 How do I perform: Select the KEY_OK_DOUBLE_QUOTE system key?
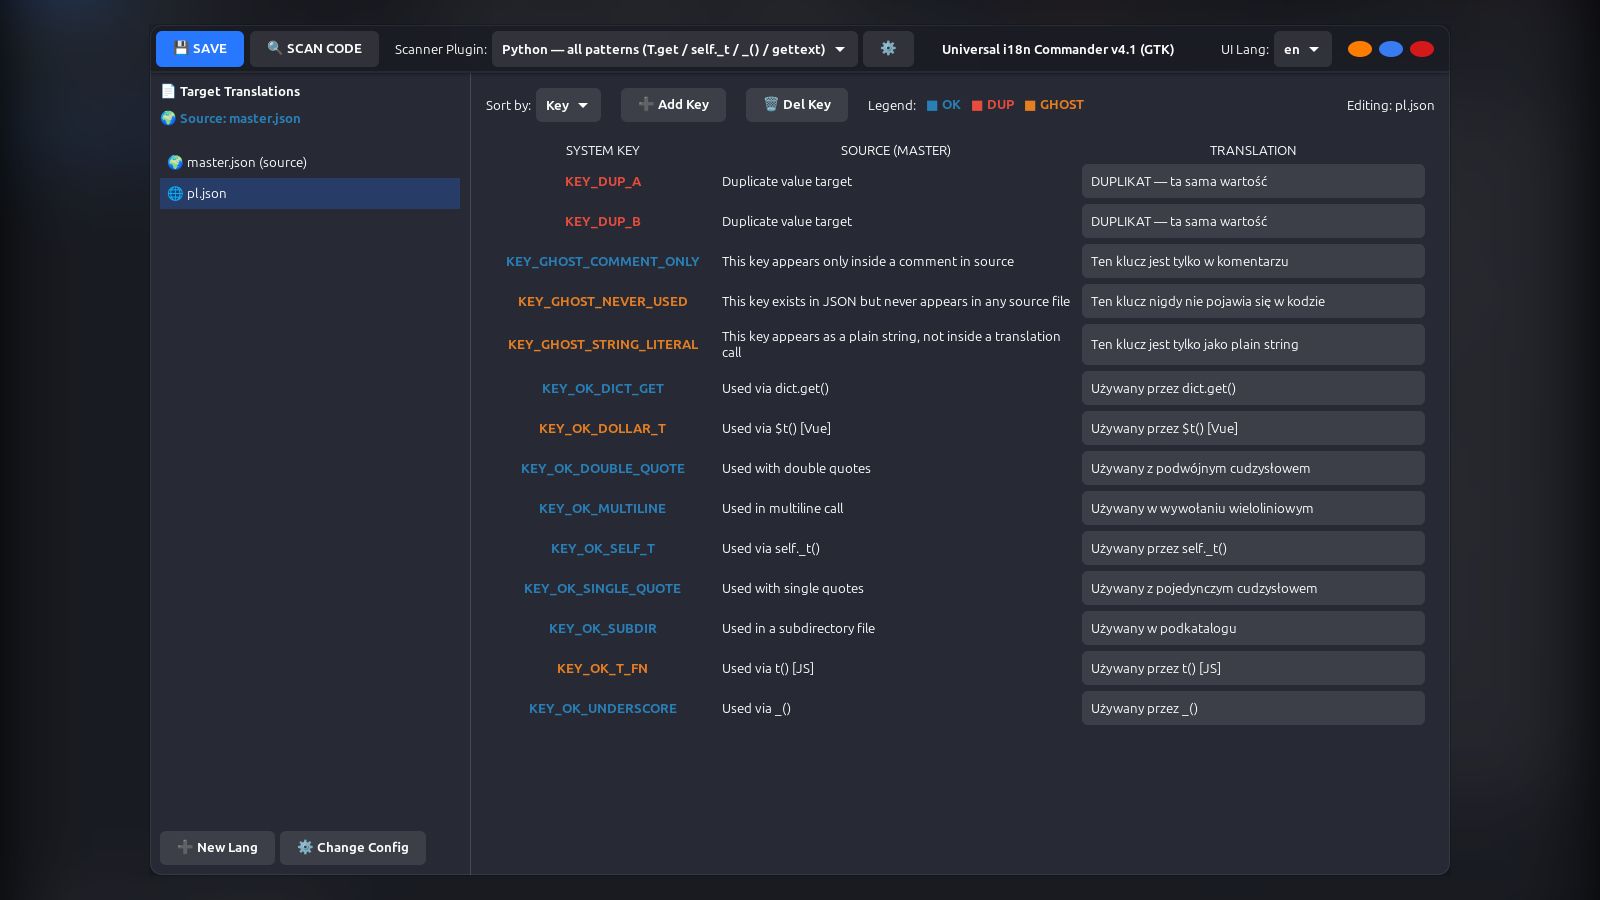click(x=603, y=468)
